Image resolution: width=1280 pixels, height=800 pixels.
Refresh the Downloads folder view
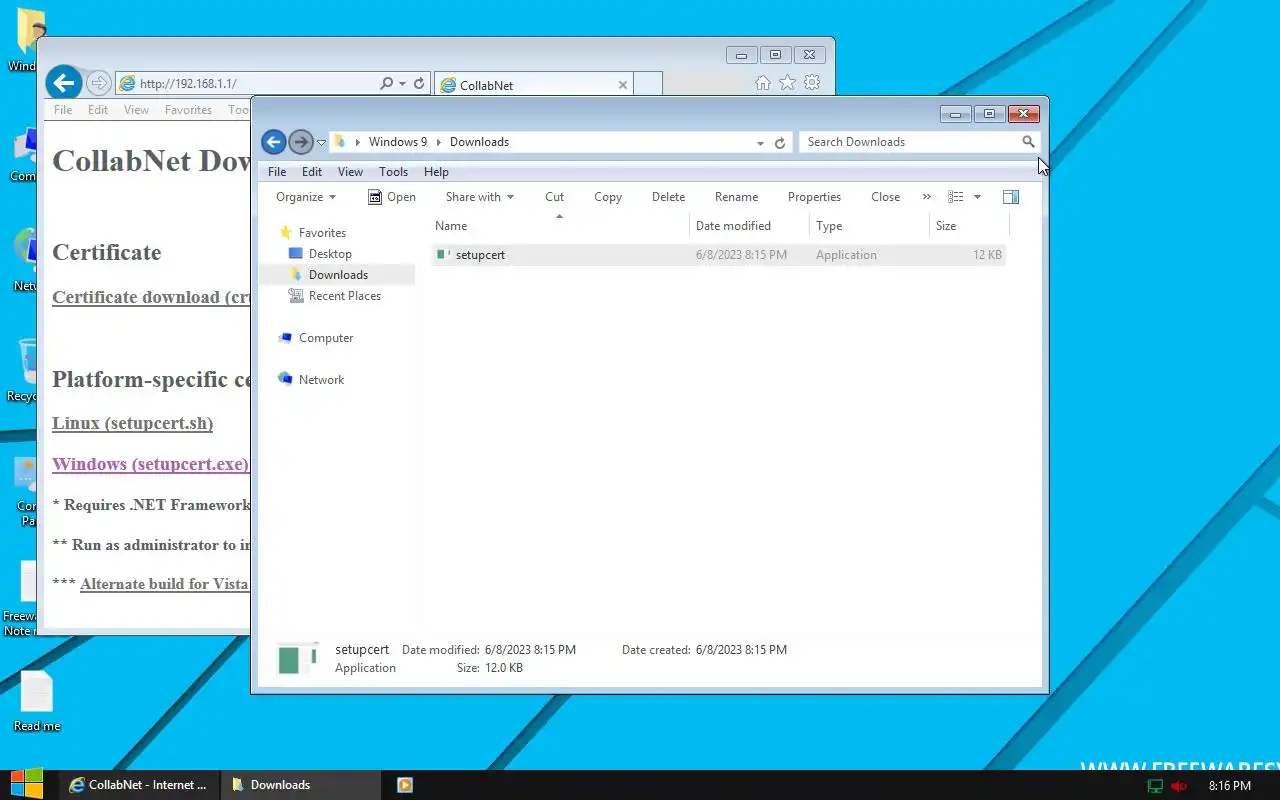coord(780,143)
